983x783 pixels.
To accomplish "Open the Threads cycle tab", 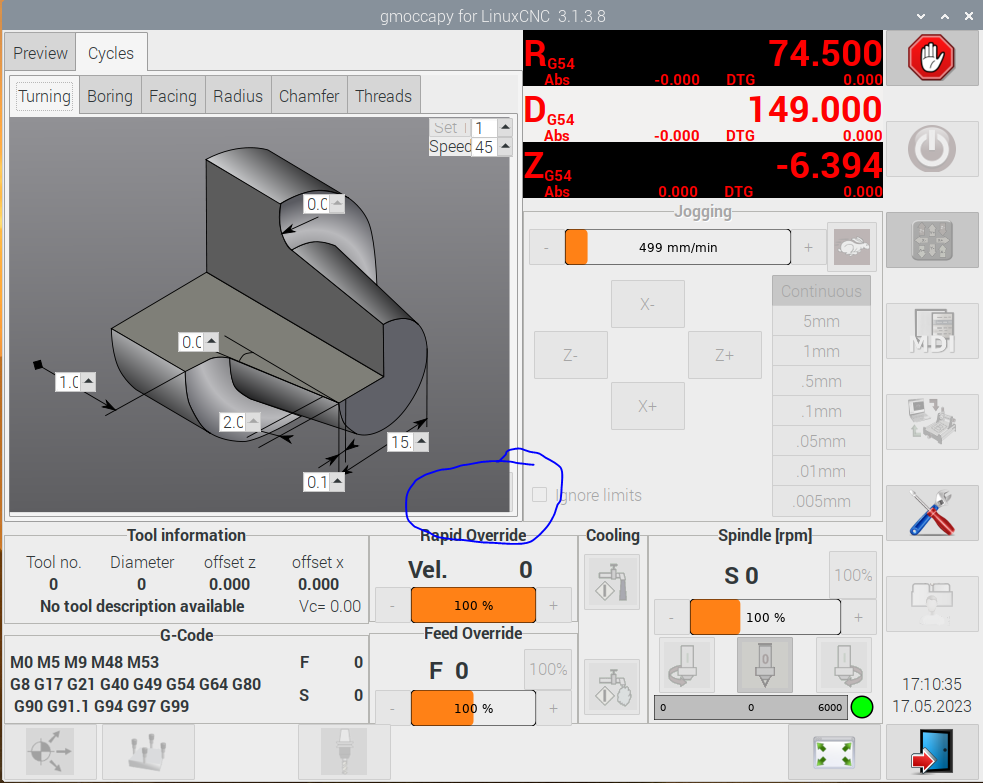I will pos(384,96).
